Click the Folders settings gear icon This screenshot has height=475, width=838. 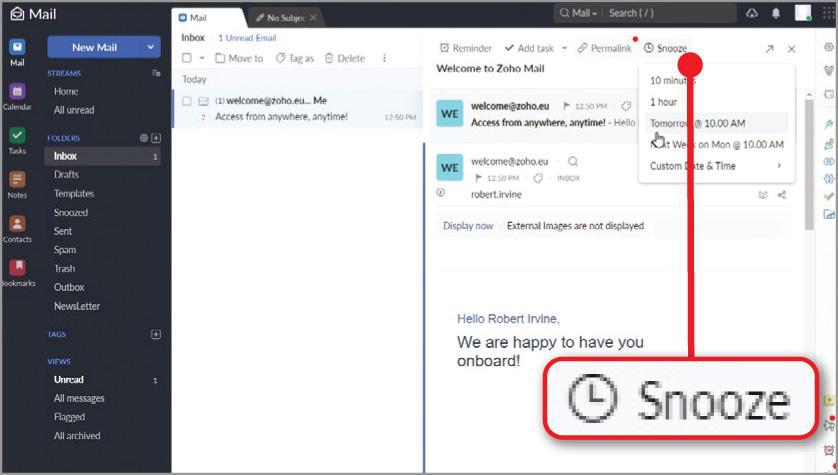(x=144, y=138)
